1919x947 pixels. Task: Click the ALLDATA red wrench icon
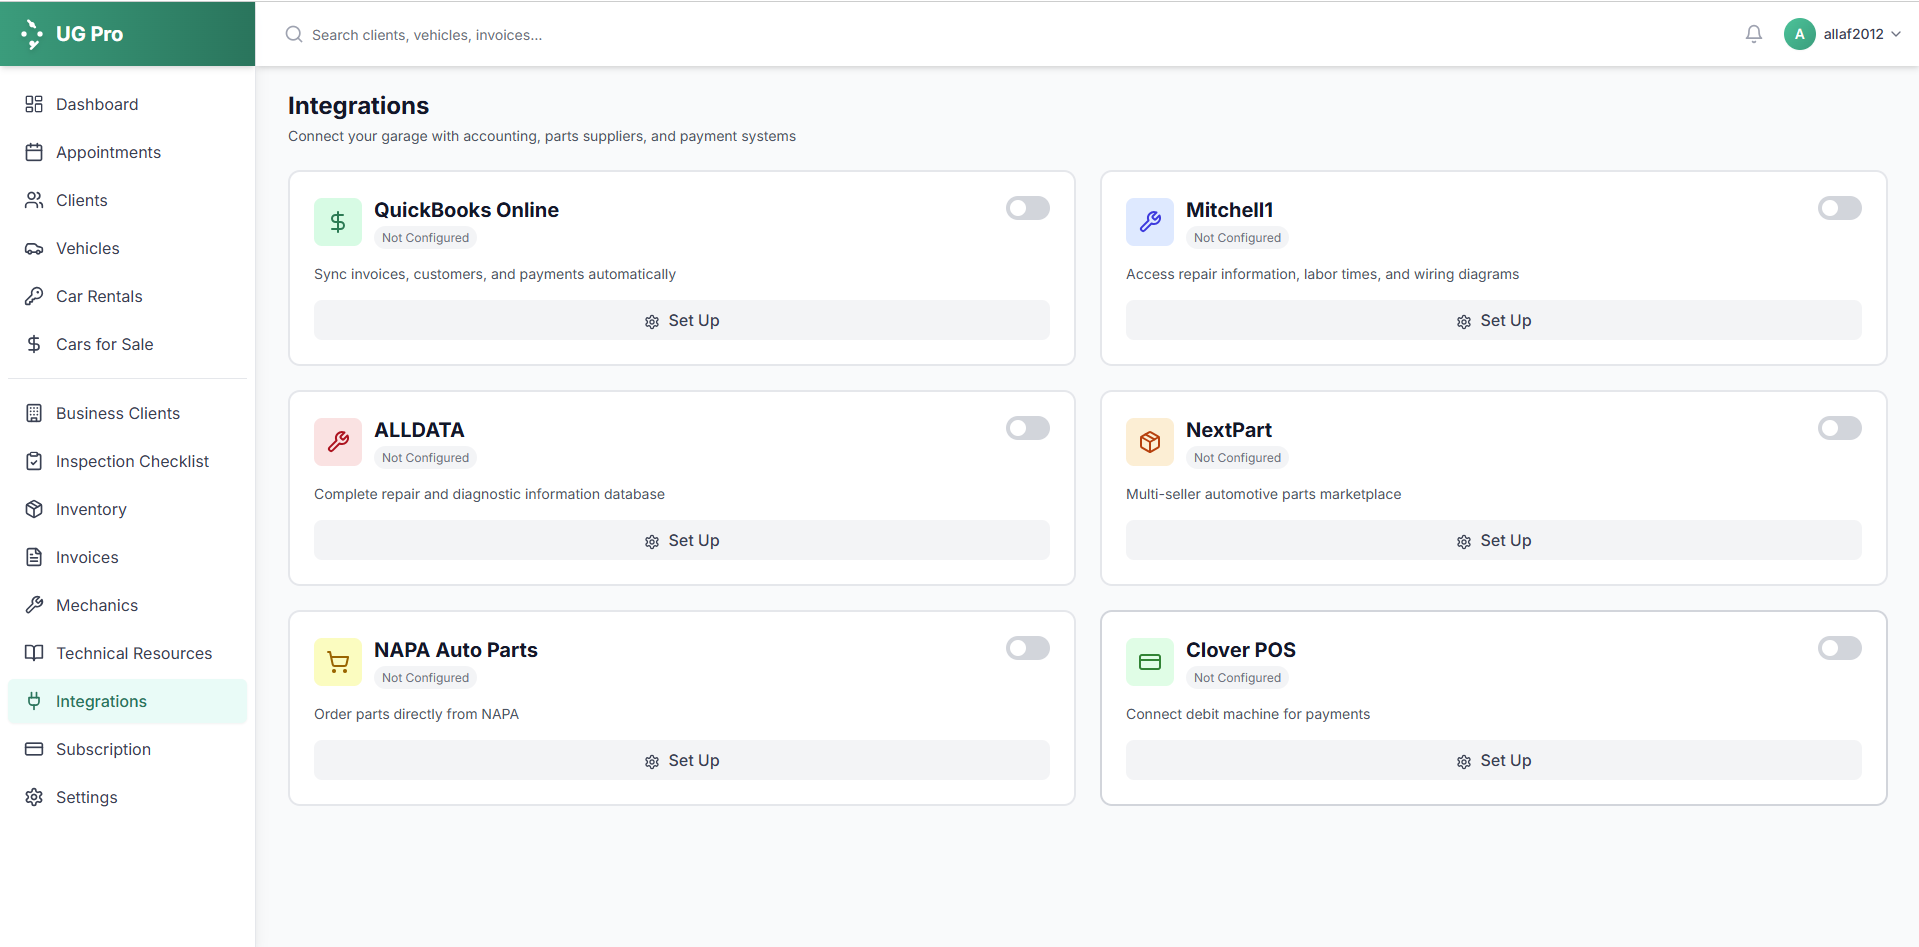pos(338,442)
